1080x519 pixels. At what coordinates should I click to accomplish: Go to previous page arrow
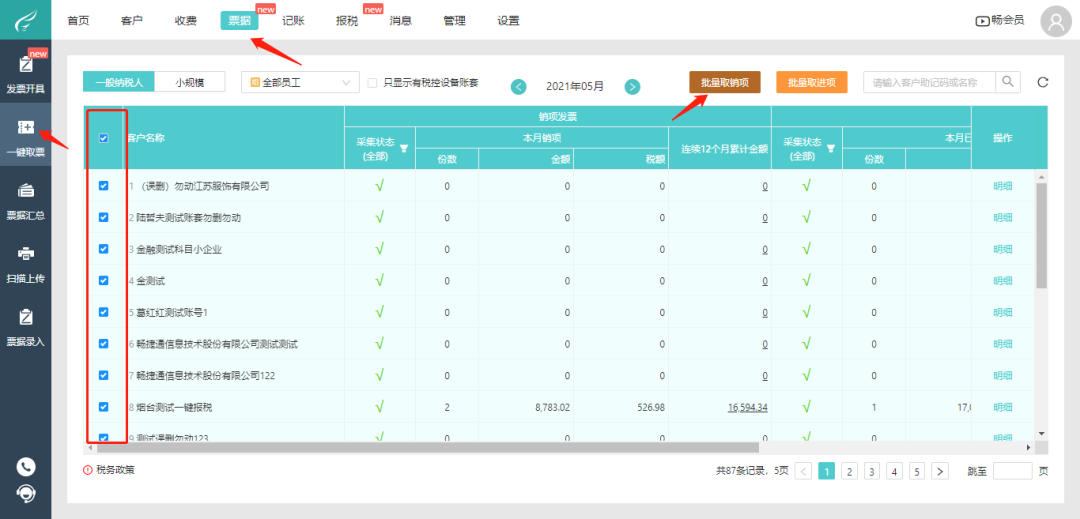tap(803, 472)
